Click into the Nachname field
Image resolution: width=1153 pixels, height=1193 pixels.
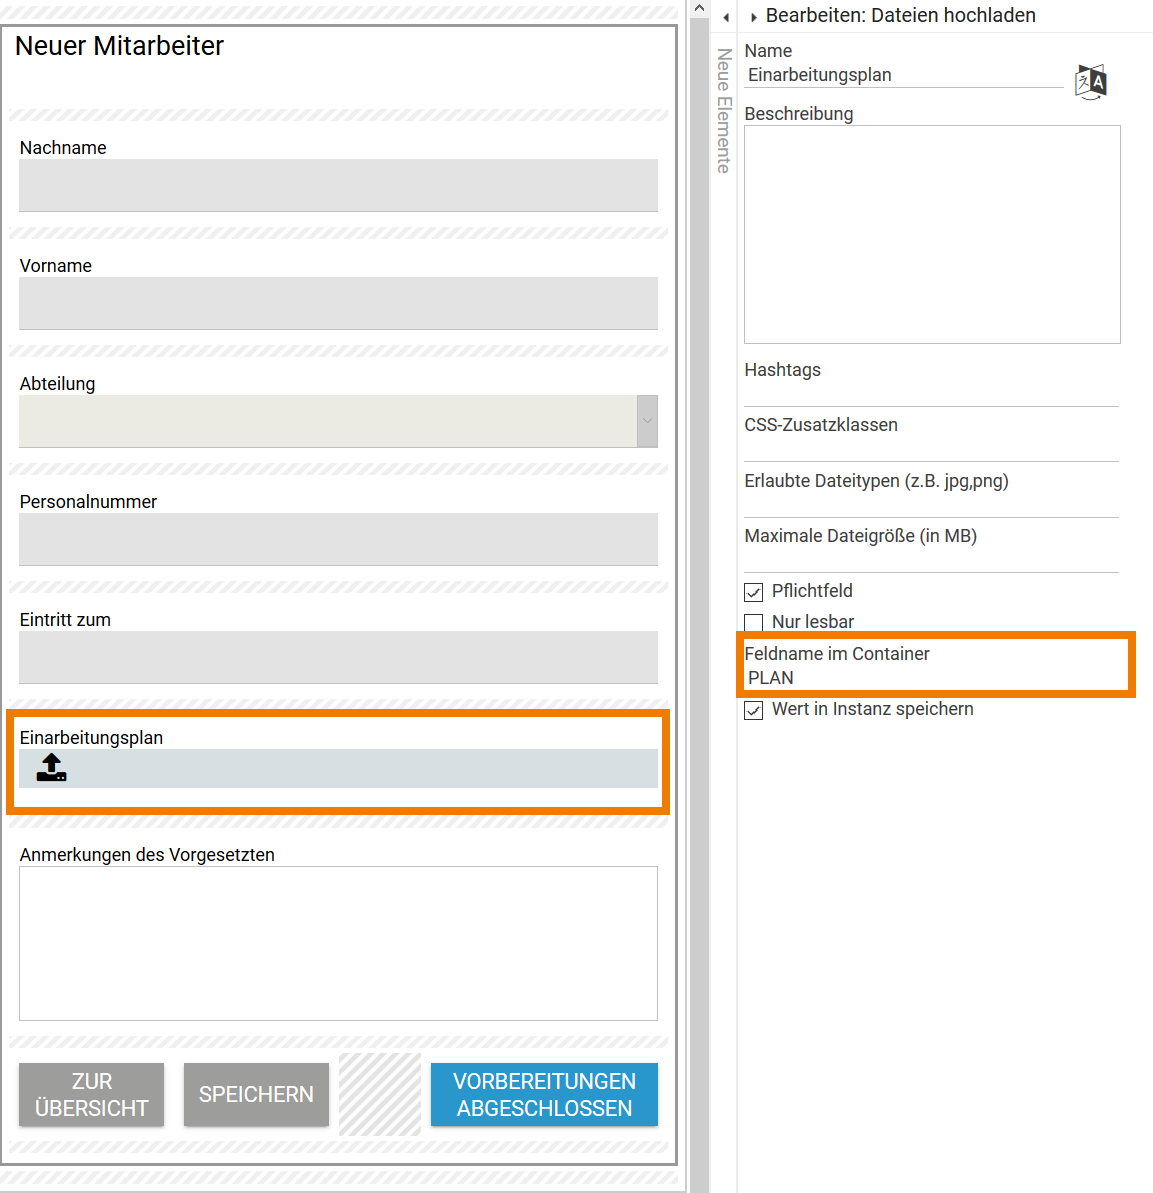[x=338, y=185]
